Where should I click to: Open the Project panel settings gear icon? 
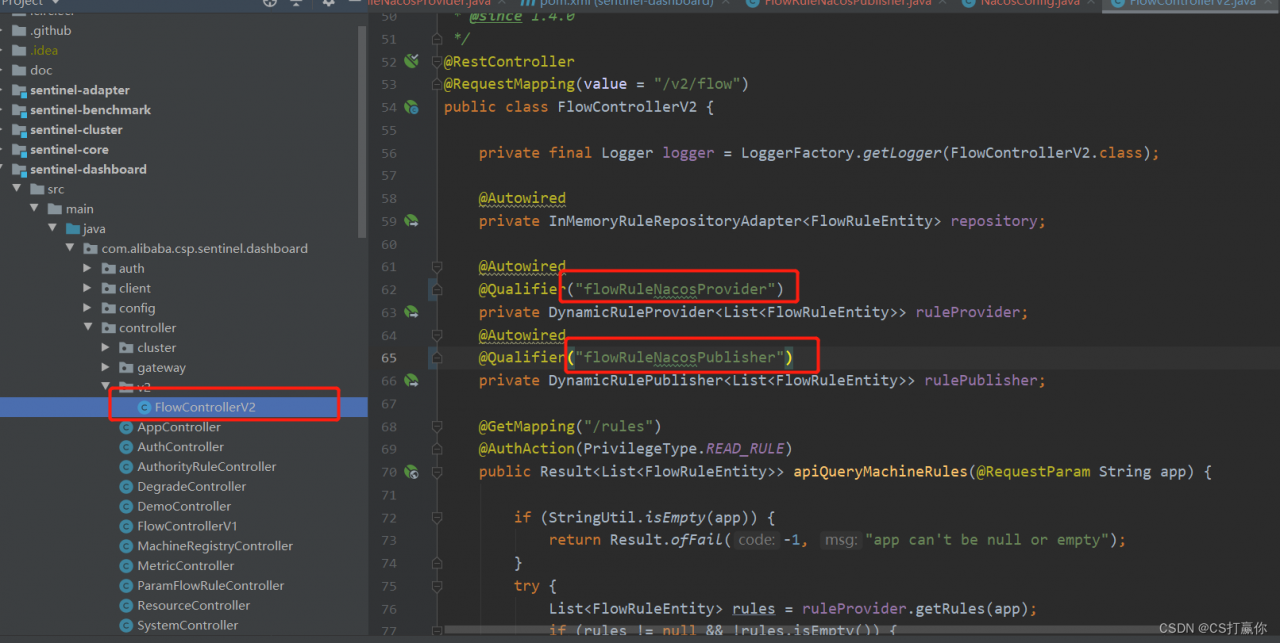pyautogui.click(x=328, y=3)
